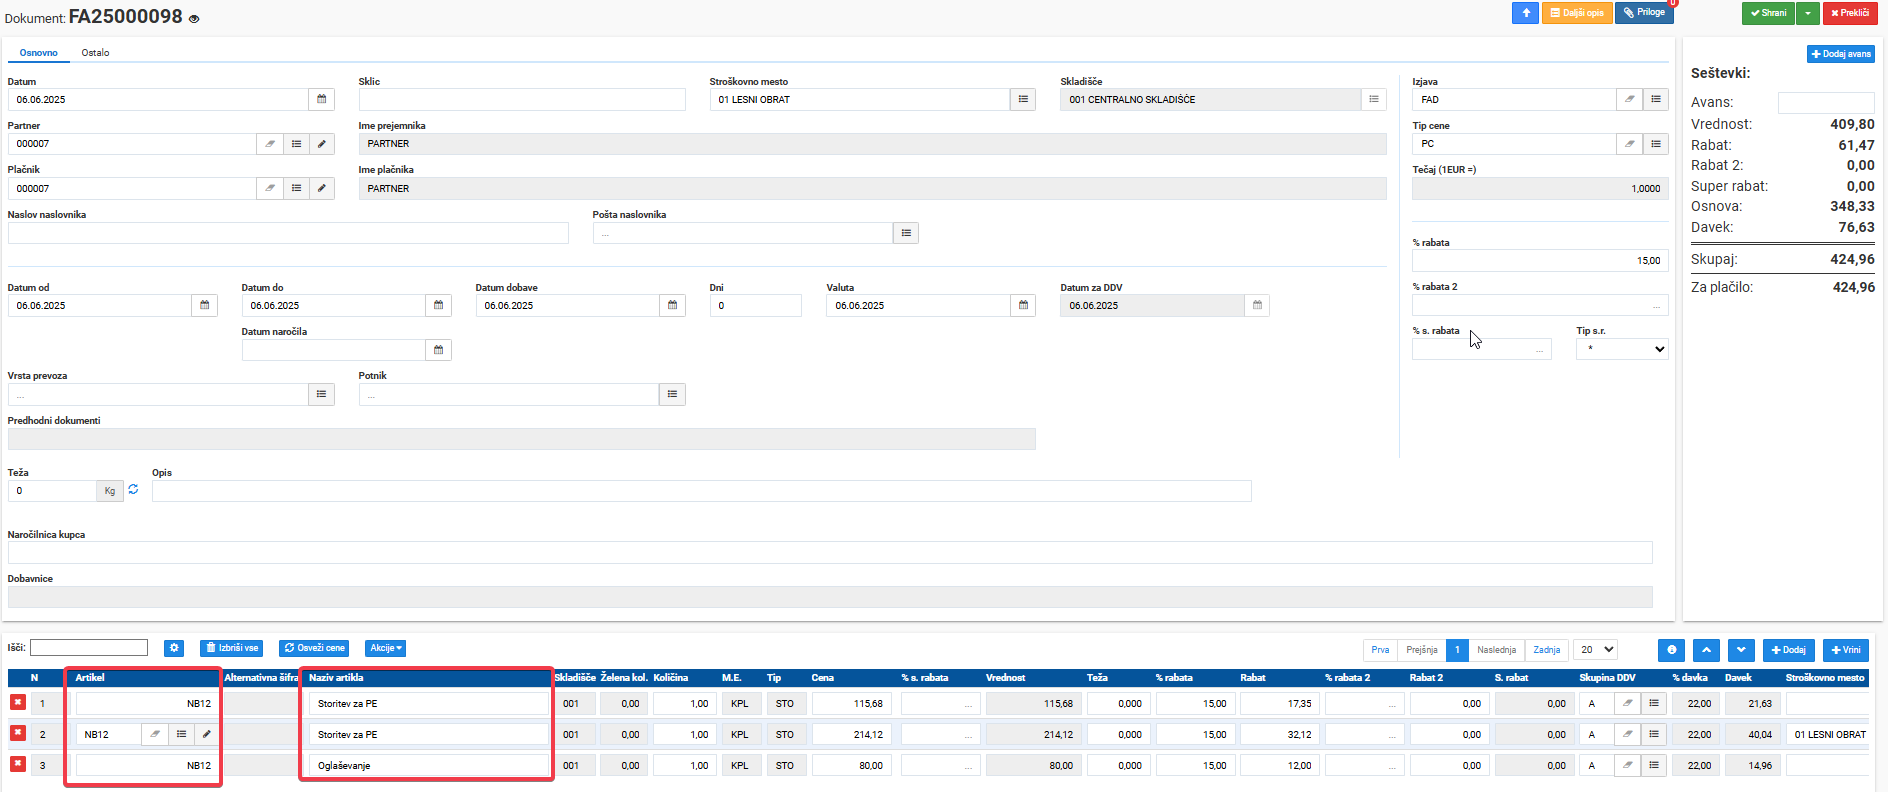
Task: Move row down with the chevron-down button
Action: click(1741, 650)
